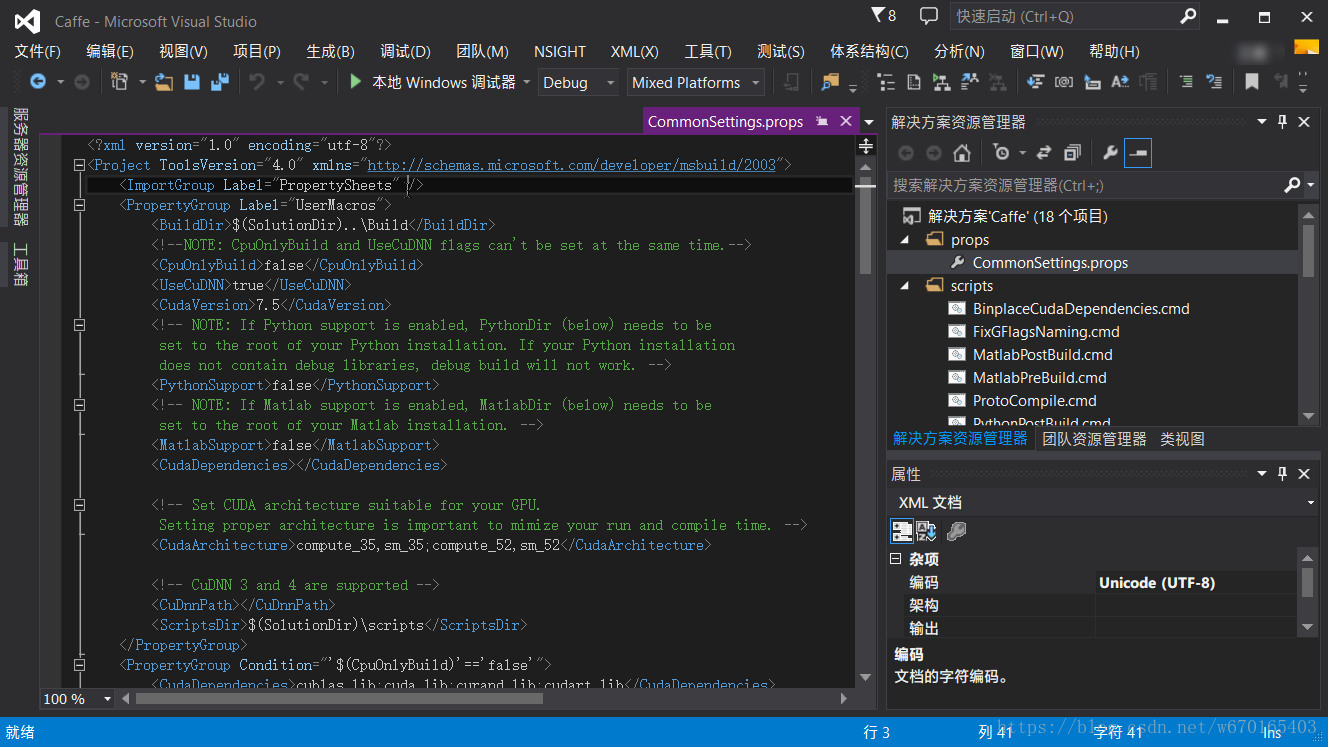
Task: Click the Redo arrow icon
Action: pos(301,82)
